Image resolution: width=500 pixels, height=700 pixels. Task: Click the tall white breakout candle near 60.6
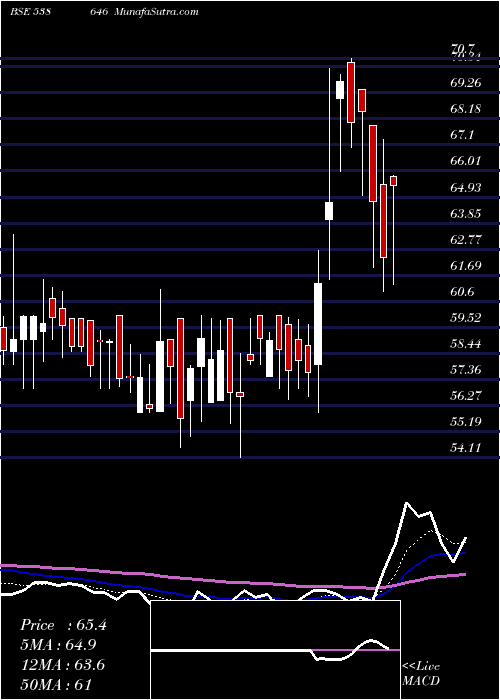tap(318, 324)
